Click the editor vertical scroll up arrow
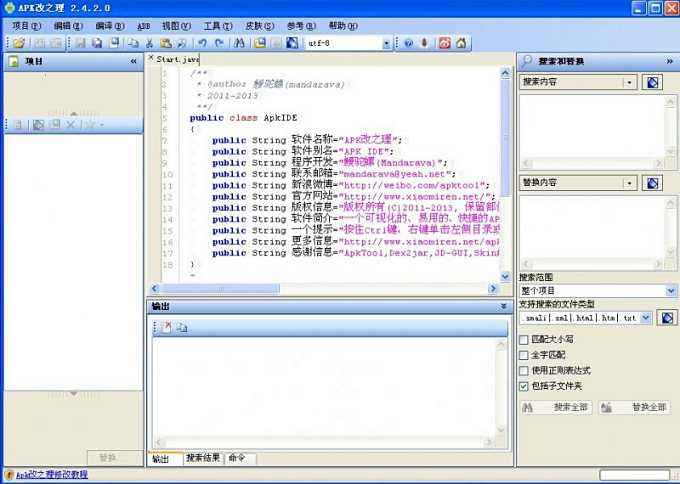The height and width of the screenshot is (484, 680). tap(505, 73)
